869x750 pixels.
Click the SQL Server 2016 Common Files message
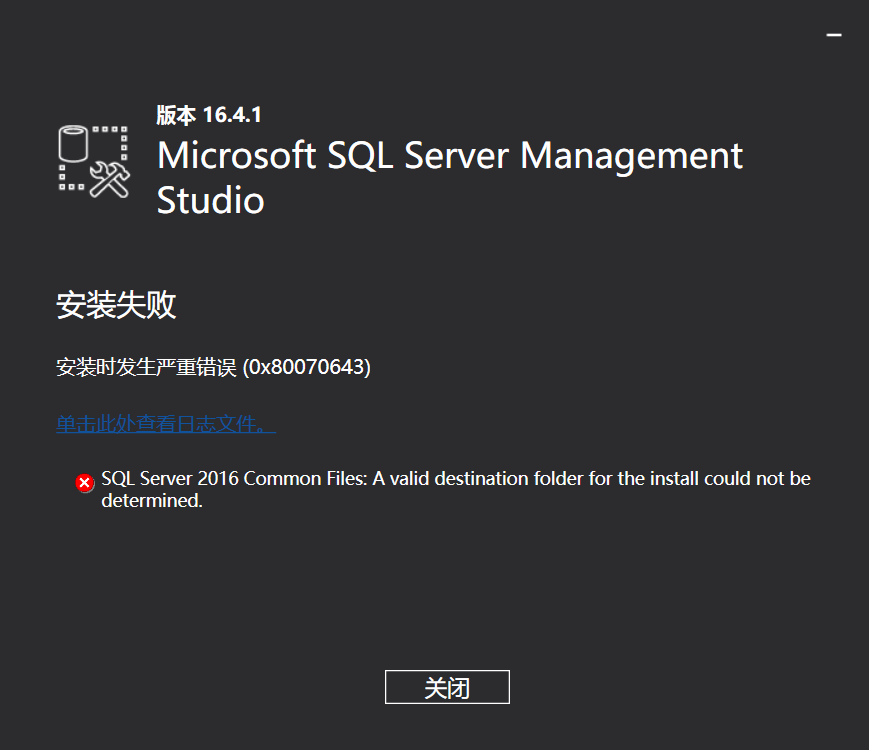pos(456,489)
